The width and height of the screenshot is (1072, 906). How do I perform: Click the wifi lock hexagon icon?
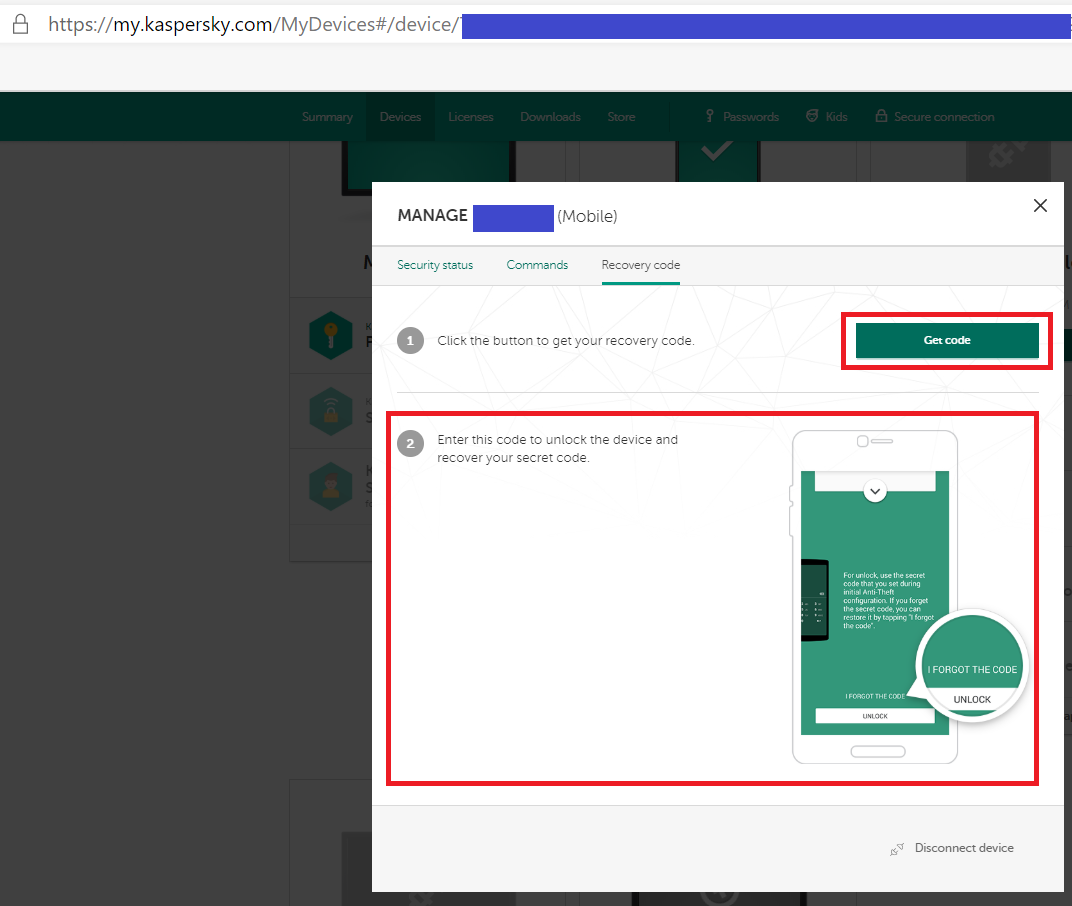pos(330,411)
